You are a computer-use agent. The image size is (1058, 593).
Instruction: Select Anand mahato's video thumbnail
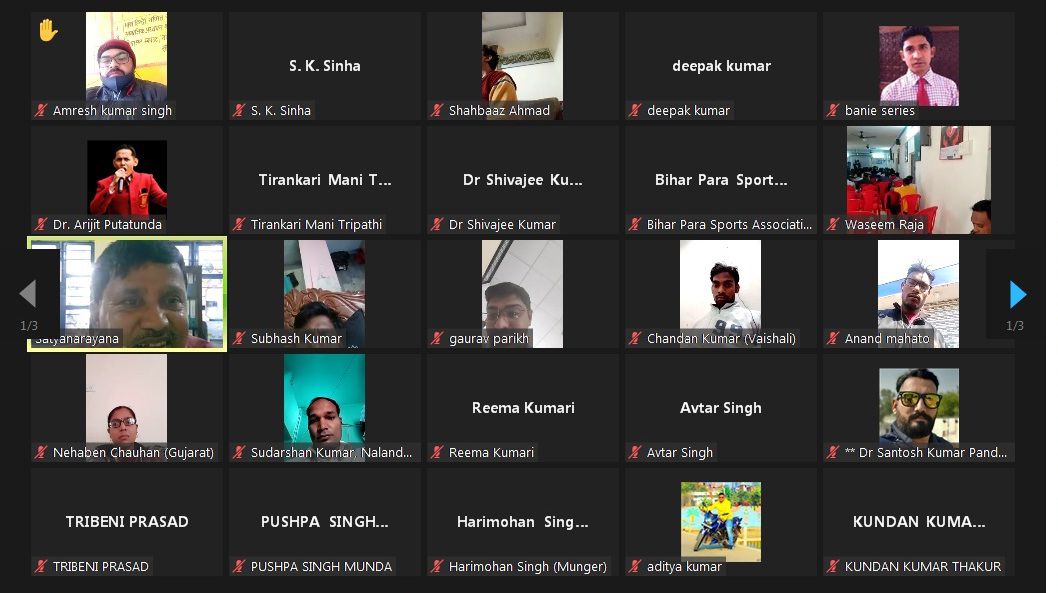tap(918, 294)
